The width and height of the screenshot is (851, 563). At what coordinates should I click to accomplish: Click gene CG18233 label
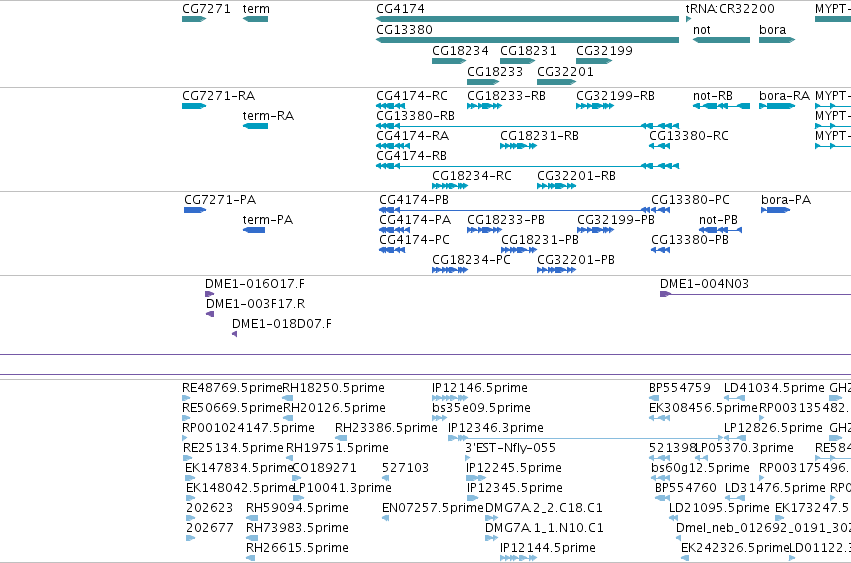[495, 72]
